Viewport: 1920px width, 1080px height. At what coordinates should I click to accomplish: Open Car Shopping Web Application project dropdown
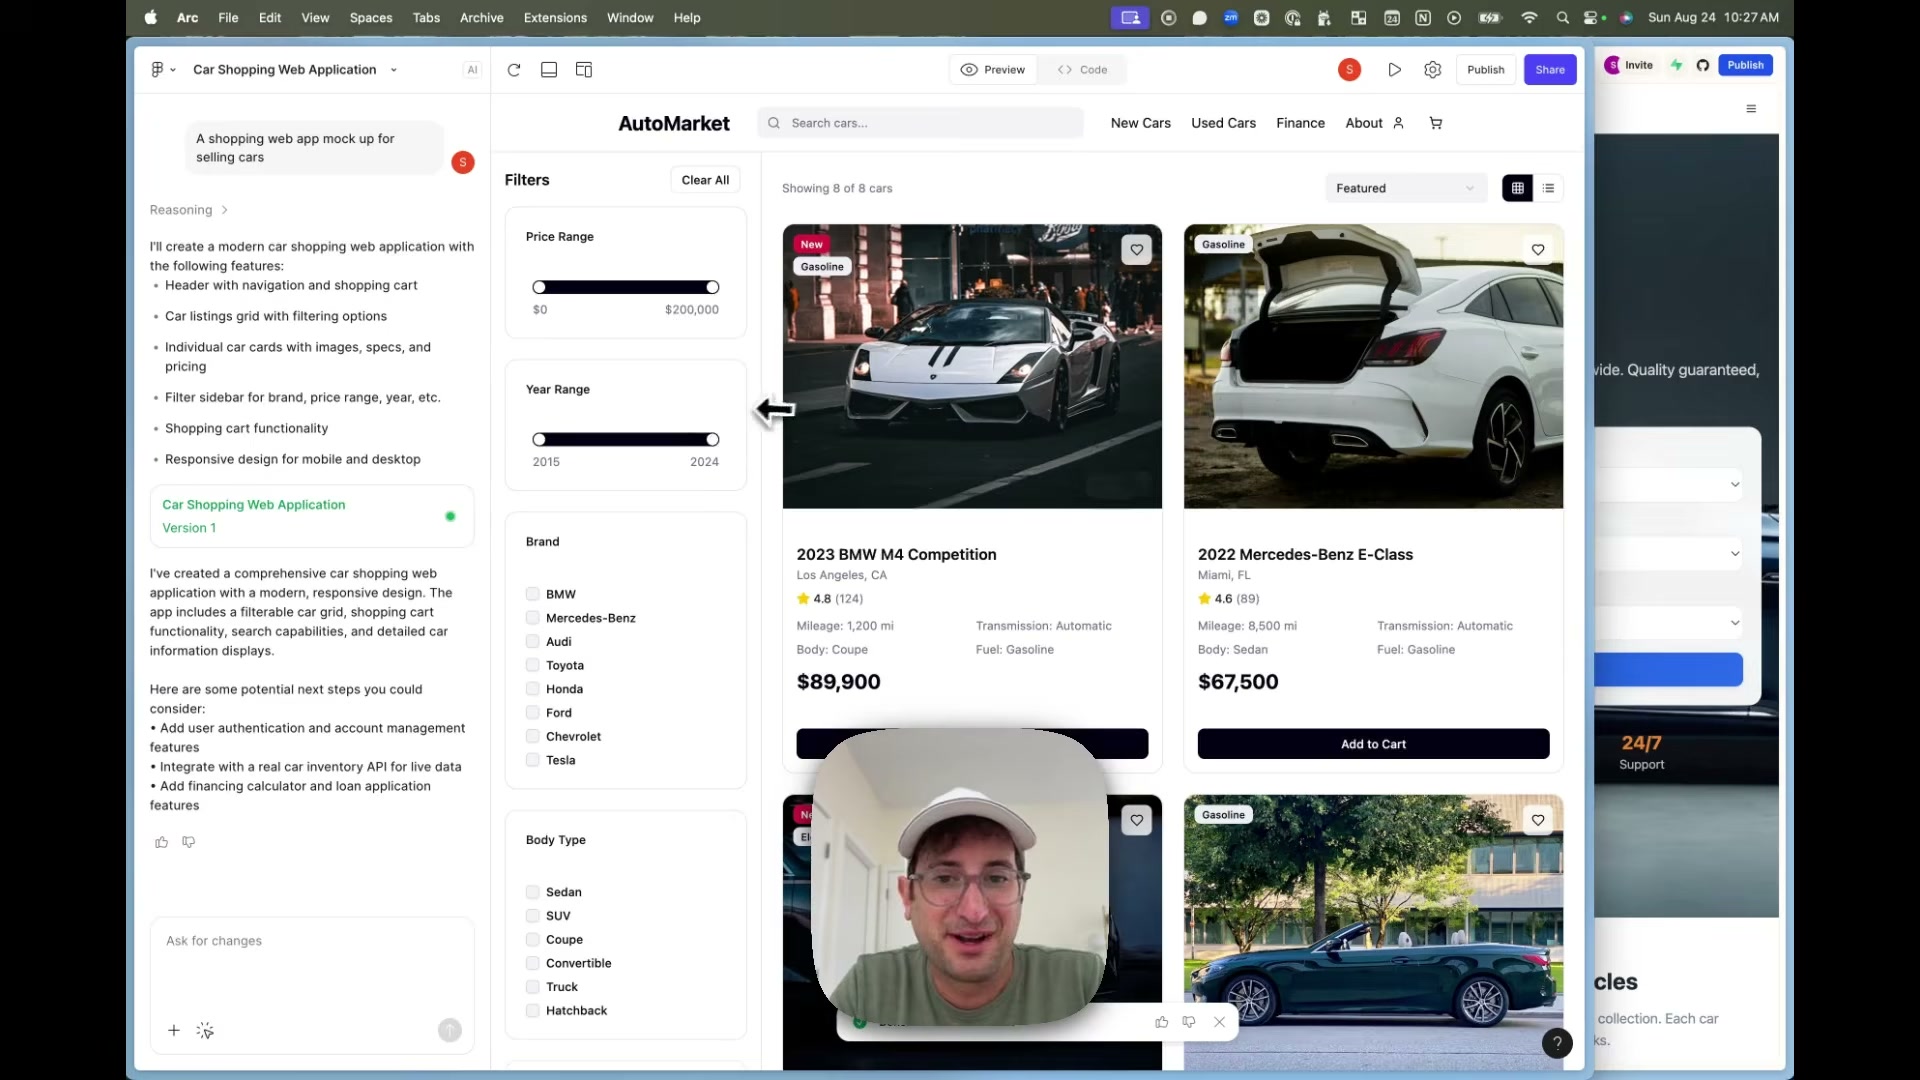295,70
